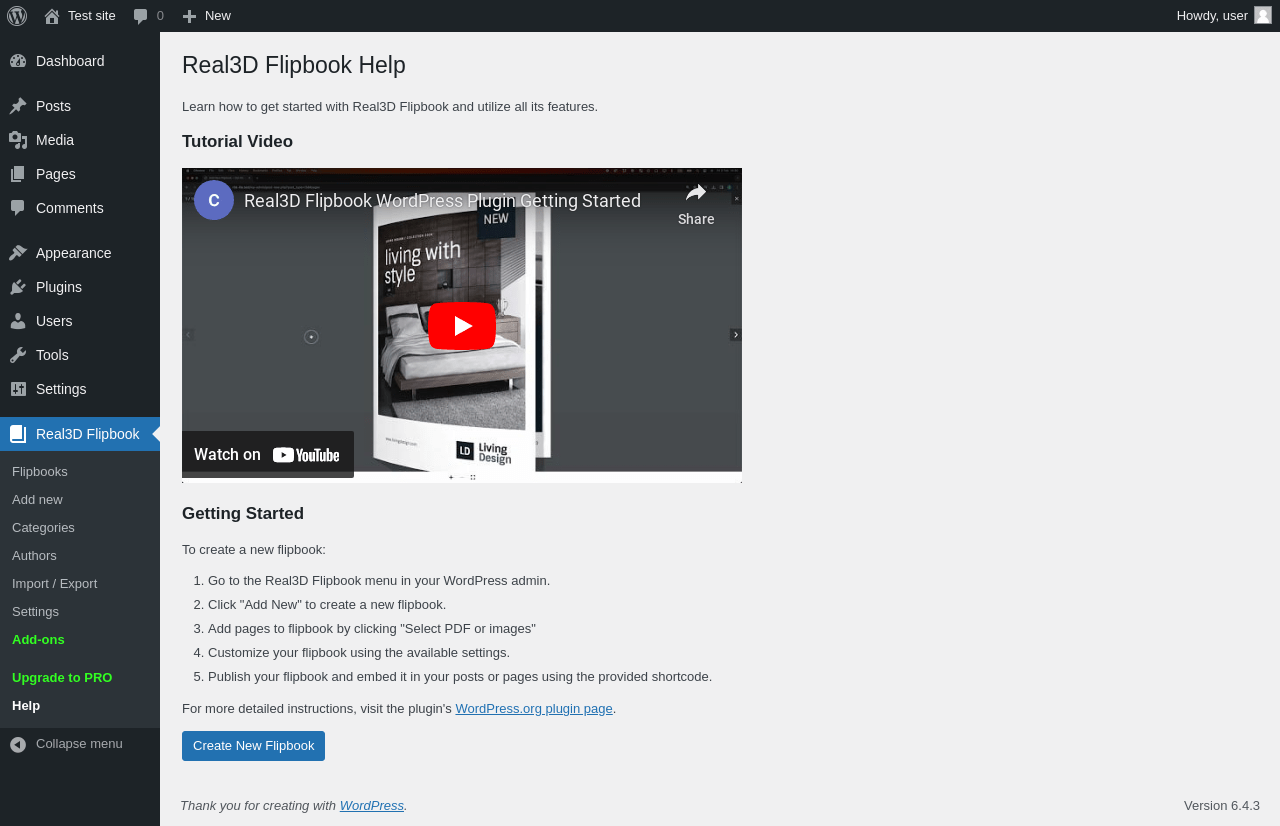Navigate to Pages
The height and width of the screenshot is (826, 1280).
point(80,174)
